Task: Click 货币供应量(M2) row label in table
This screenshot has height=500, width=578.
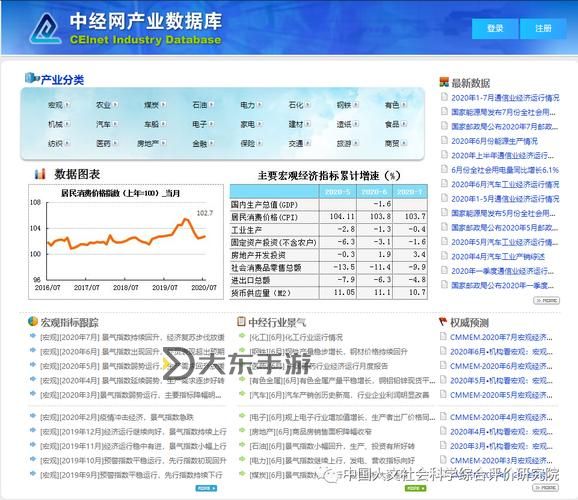Action: coord(261,293)
